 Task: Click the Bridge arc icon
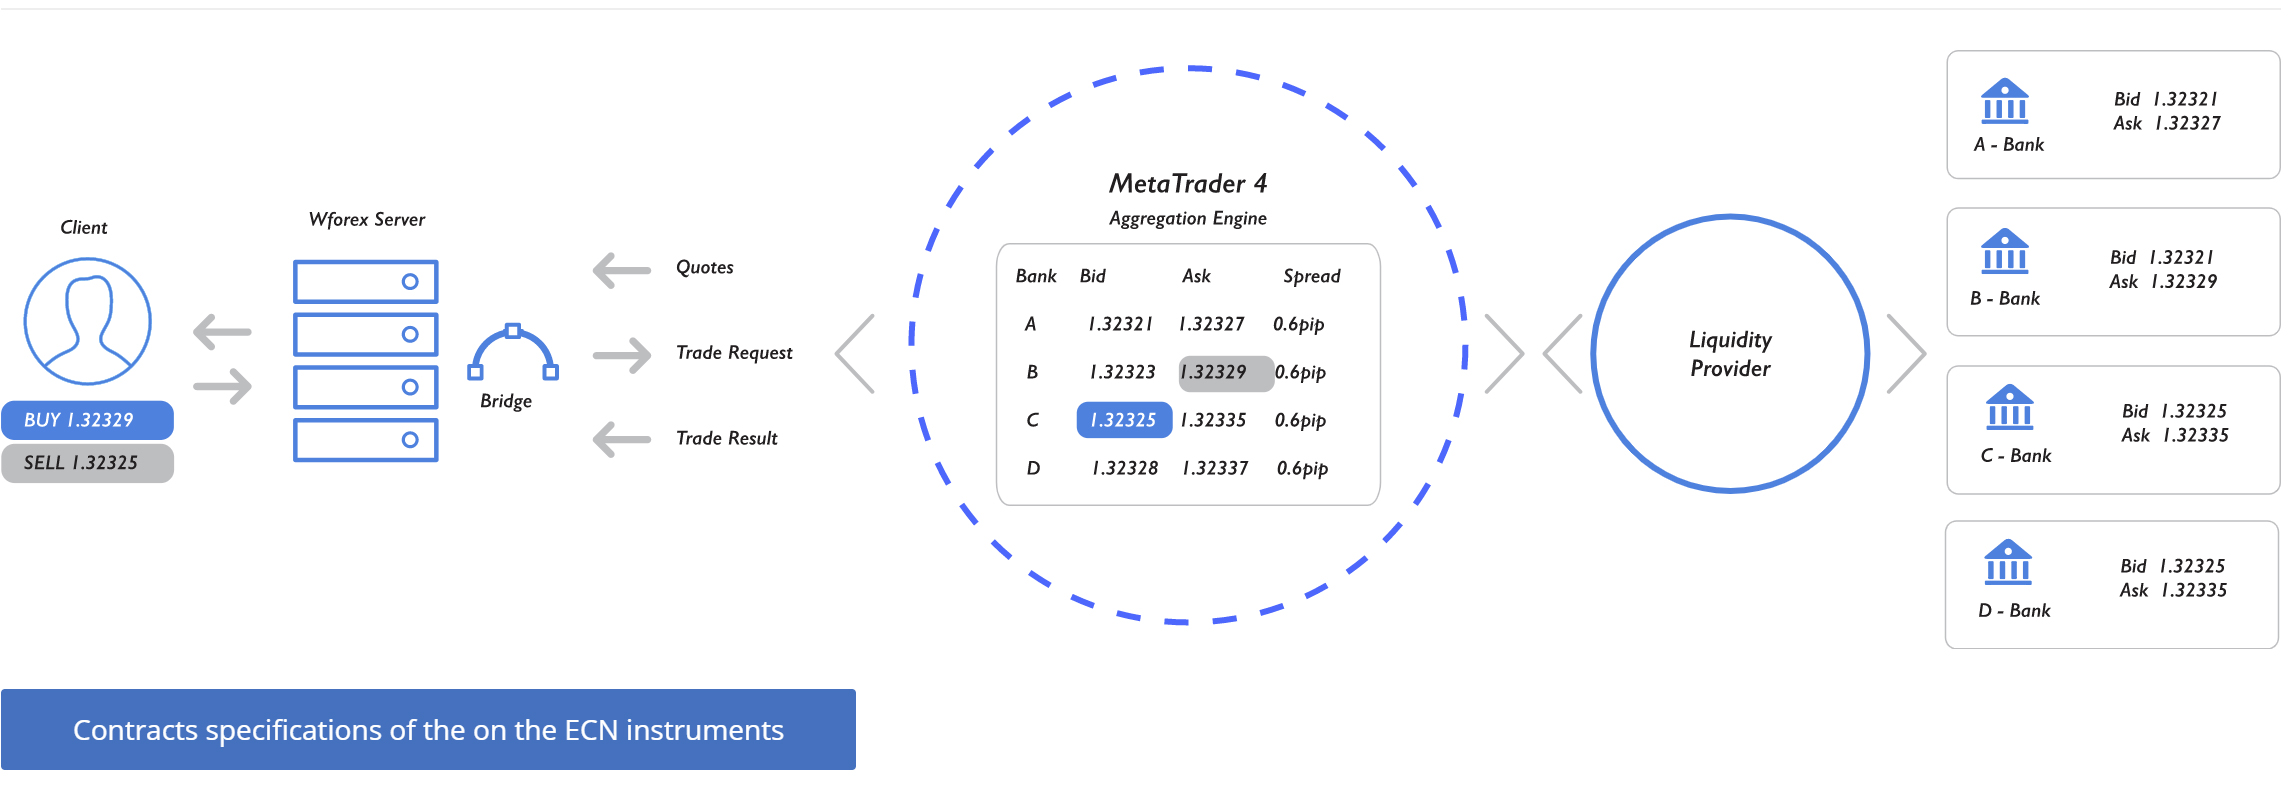point(513,352)
